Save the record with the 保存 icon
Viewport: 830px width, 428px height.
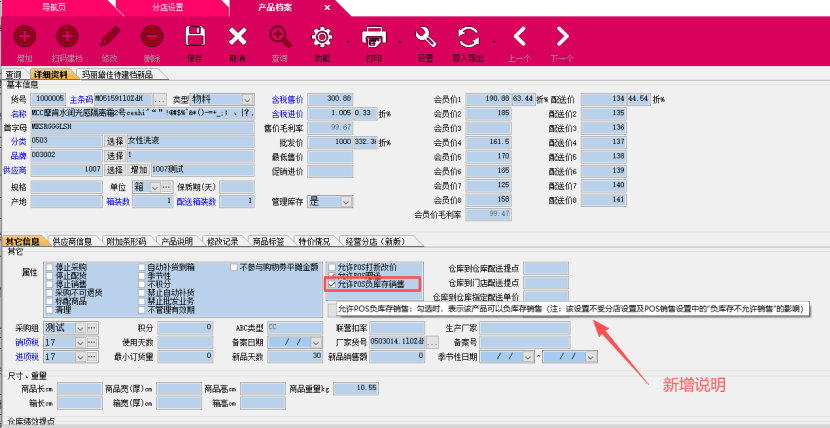(x=195, y=37)
